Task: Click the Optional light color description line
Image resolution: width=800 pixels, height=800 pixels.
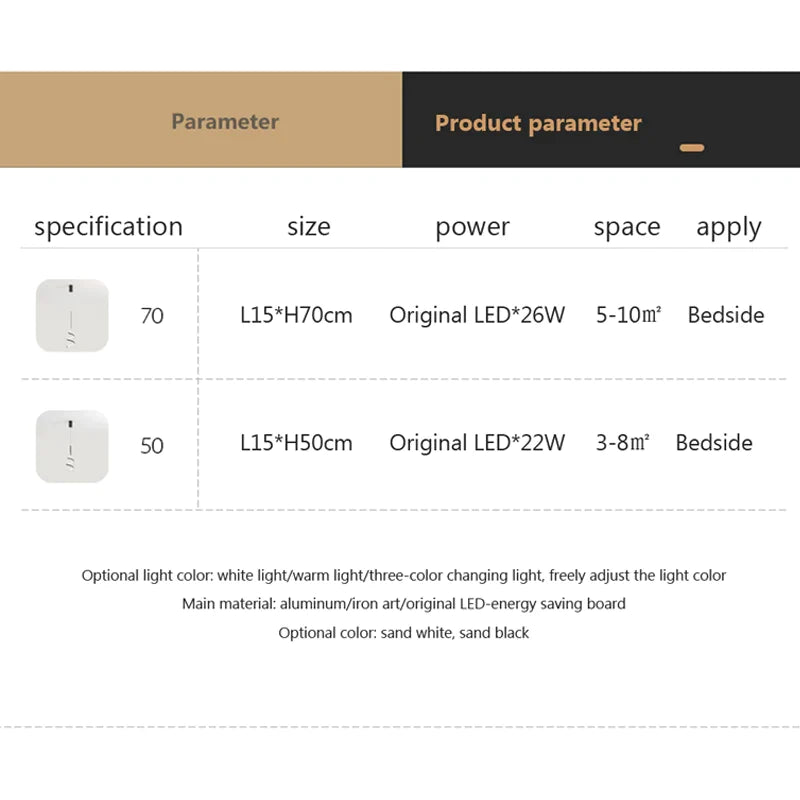Action: [404, 576]
